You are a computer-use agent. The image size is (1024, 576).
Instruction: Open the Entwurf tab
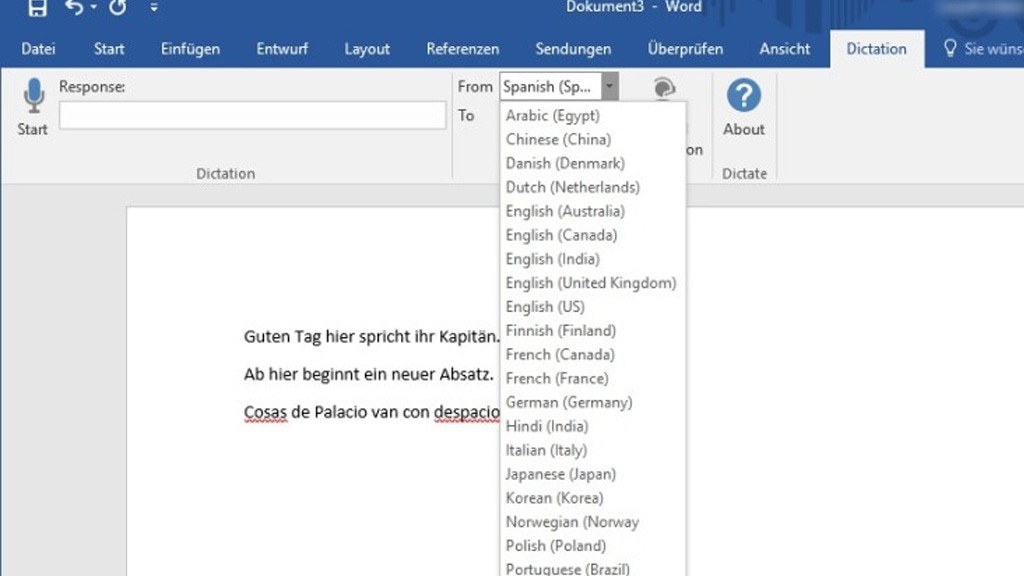(x=282, y=49)
